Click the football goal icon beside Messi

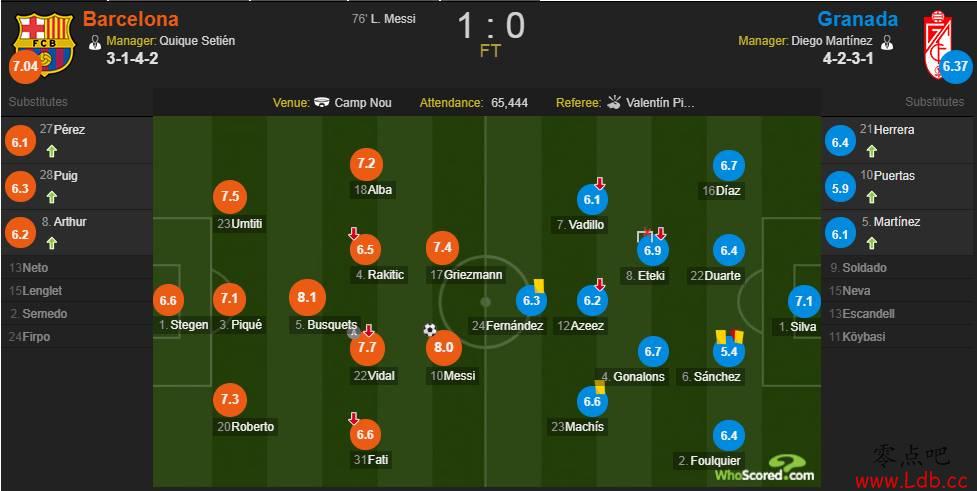(x=430, y=330)
